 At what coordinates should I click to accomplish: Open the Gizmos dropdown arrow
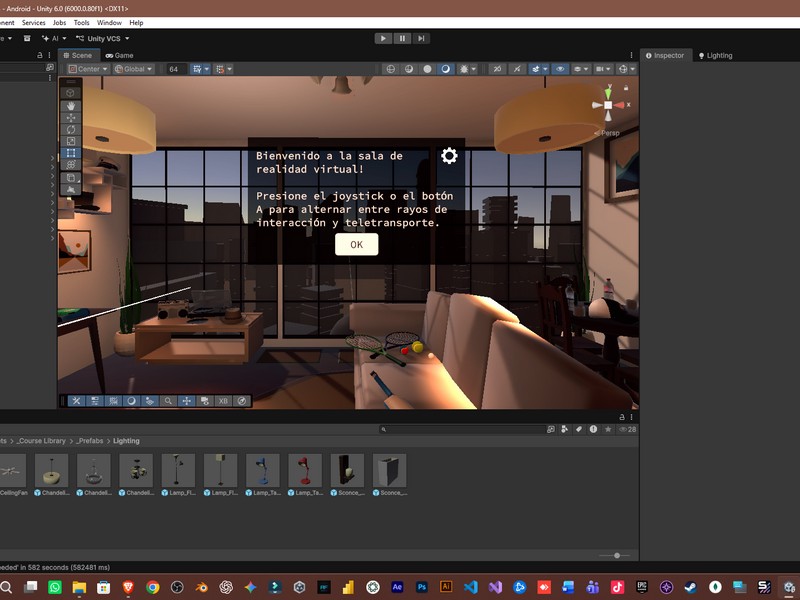(x=633, y=69)
